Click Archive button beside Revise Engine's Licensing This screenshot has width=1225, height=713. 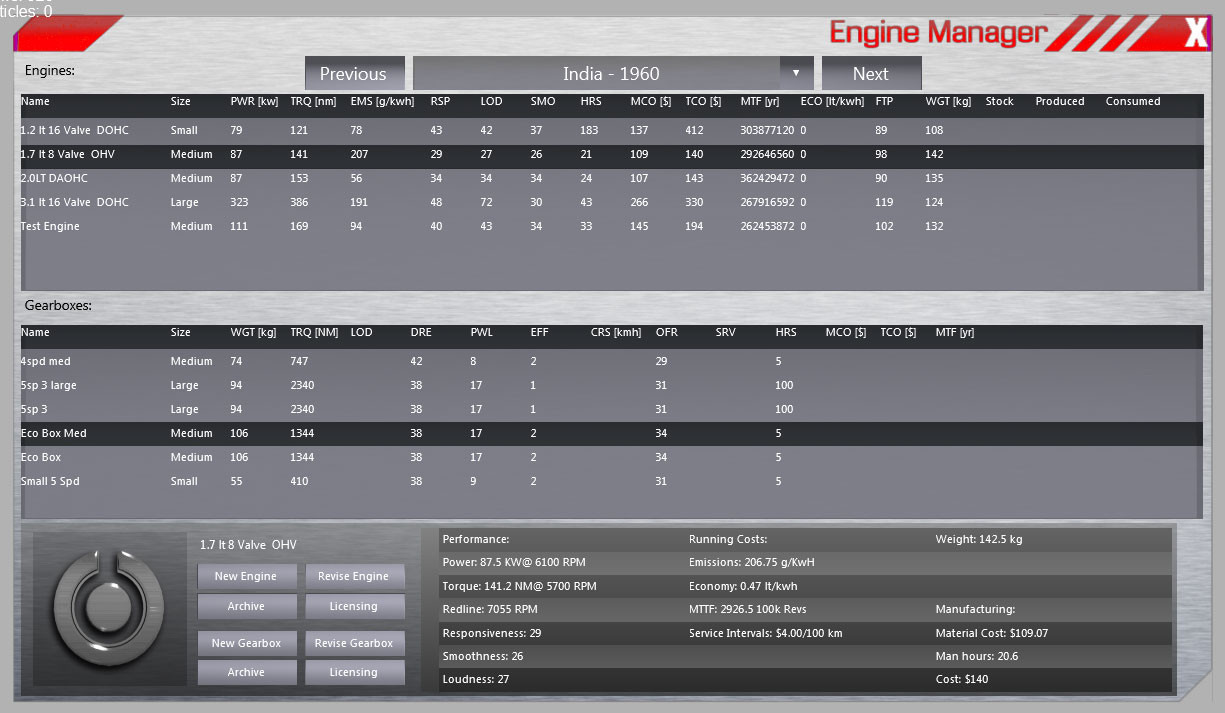246,606
